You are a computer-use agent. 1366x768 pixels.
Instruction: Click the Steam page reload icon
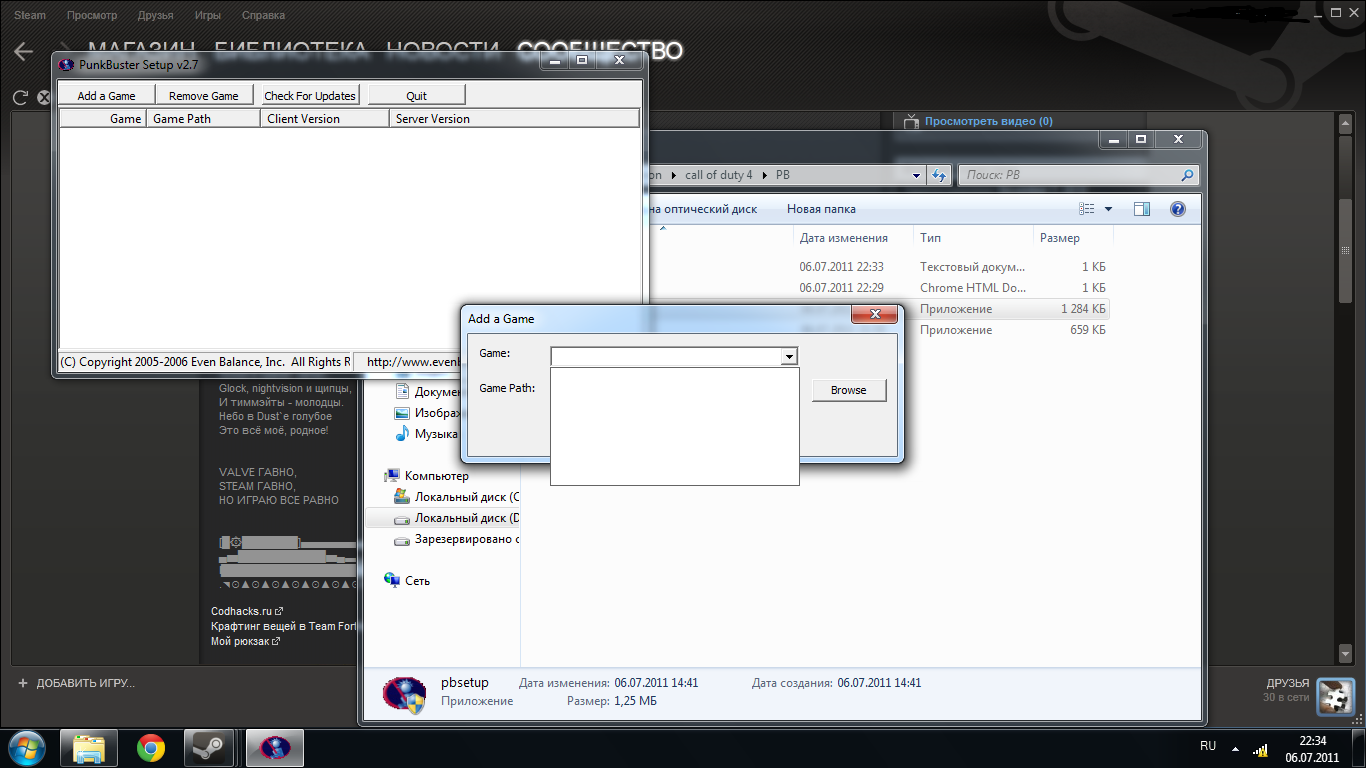coord(20,97)
